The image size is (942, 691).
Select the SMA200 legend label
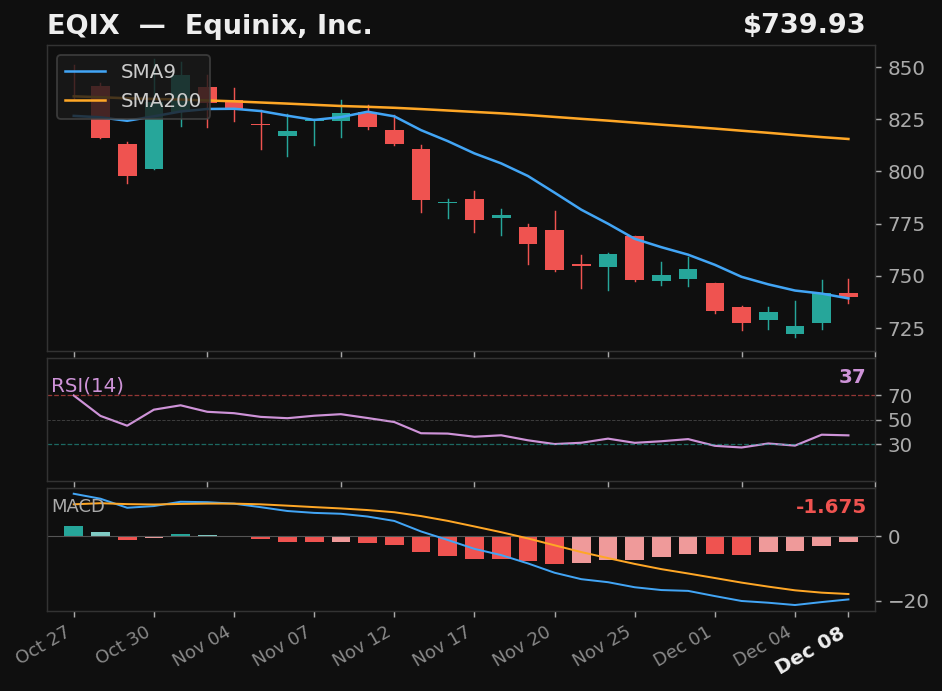(x=160, y=100)
